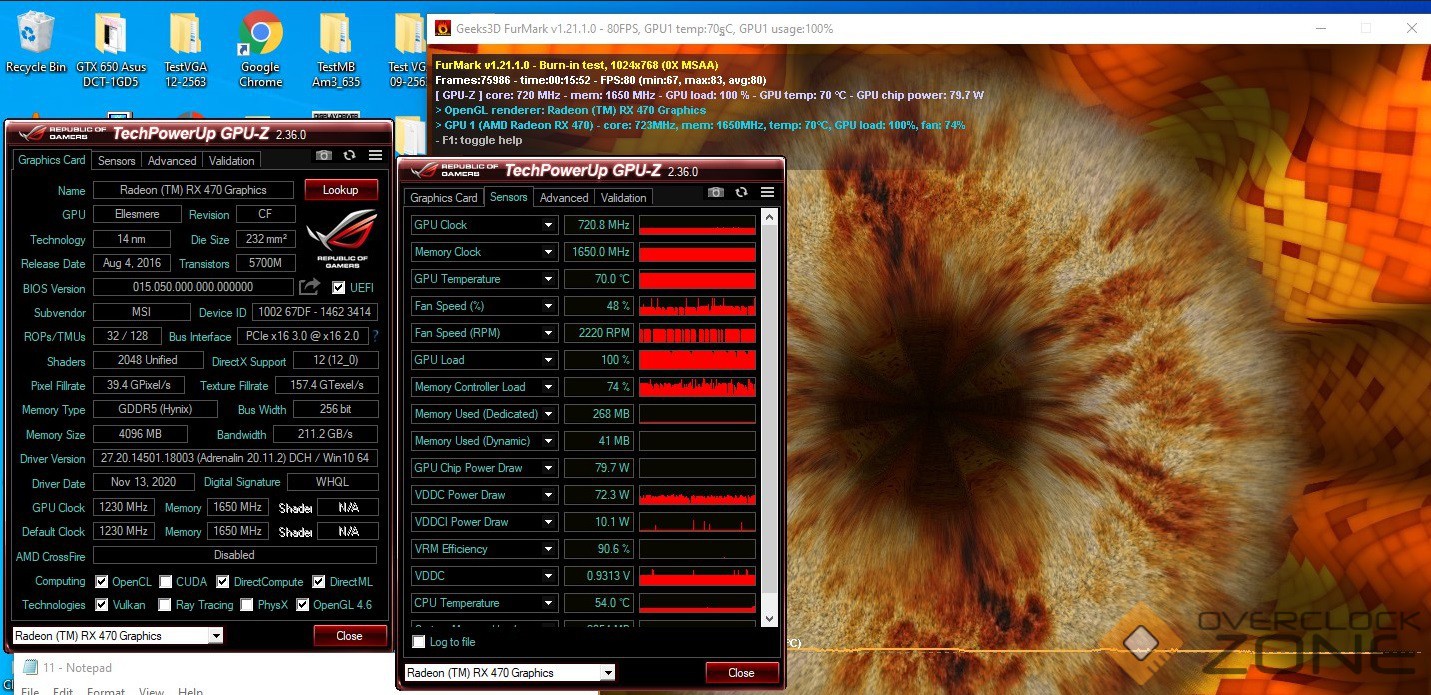Screen dimensions: 1431x695
Task: Click Close button in Sensors GPU-Z window
Action: click(742, 673)
